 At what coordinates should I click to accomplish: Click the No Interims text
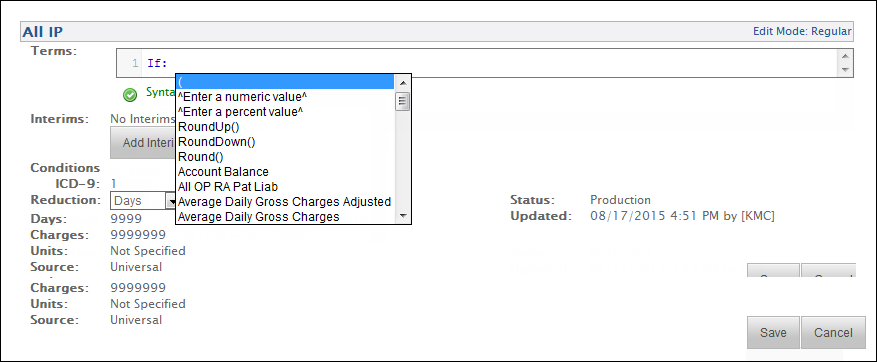143,119
